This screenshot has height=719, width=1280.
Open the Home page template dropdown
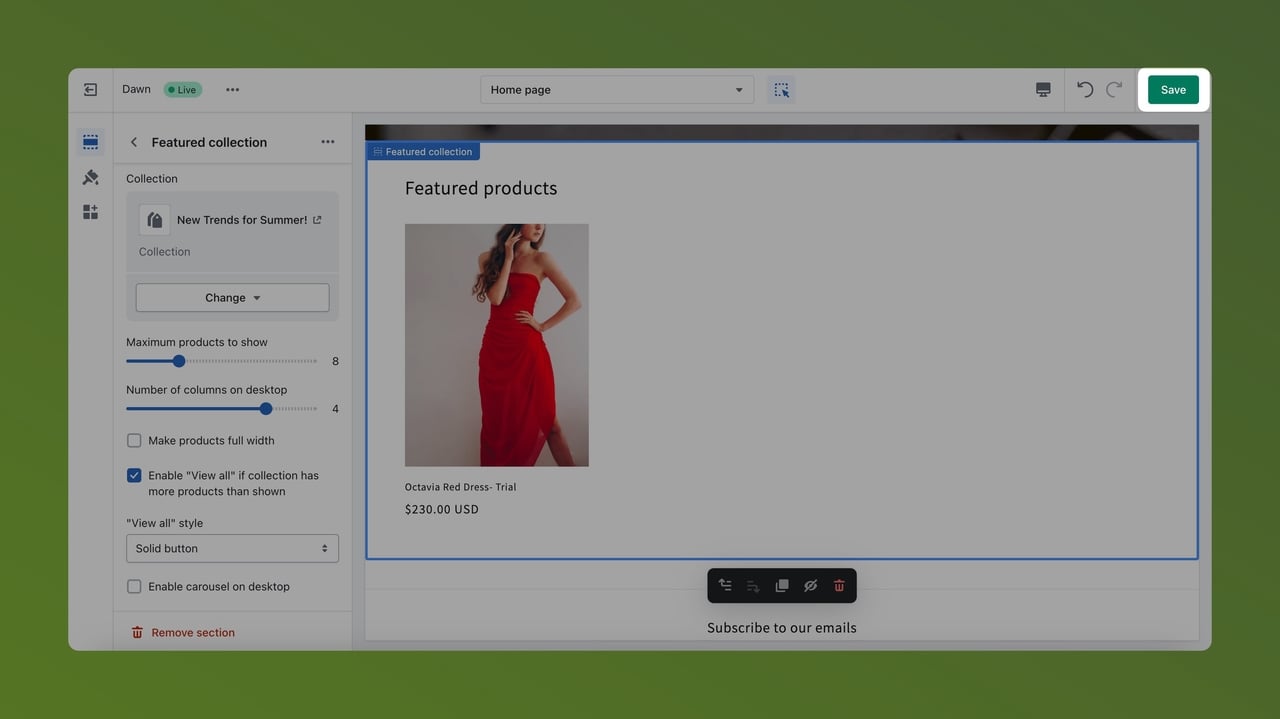(617, 90)
